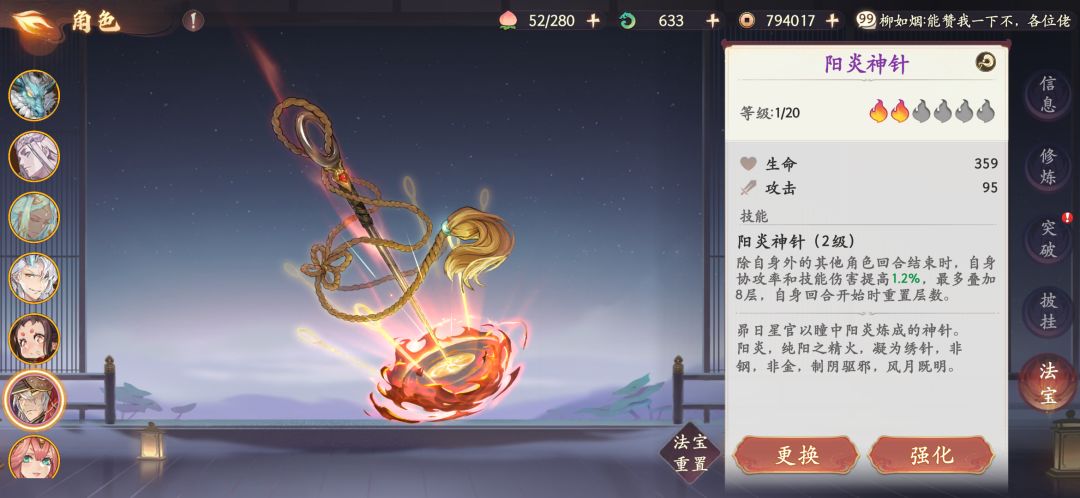This screenshot has width=1080, height=498.
Task: Open the 信息 tab
Action: coord(1048,94)
